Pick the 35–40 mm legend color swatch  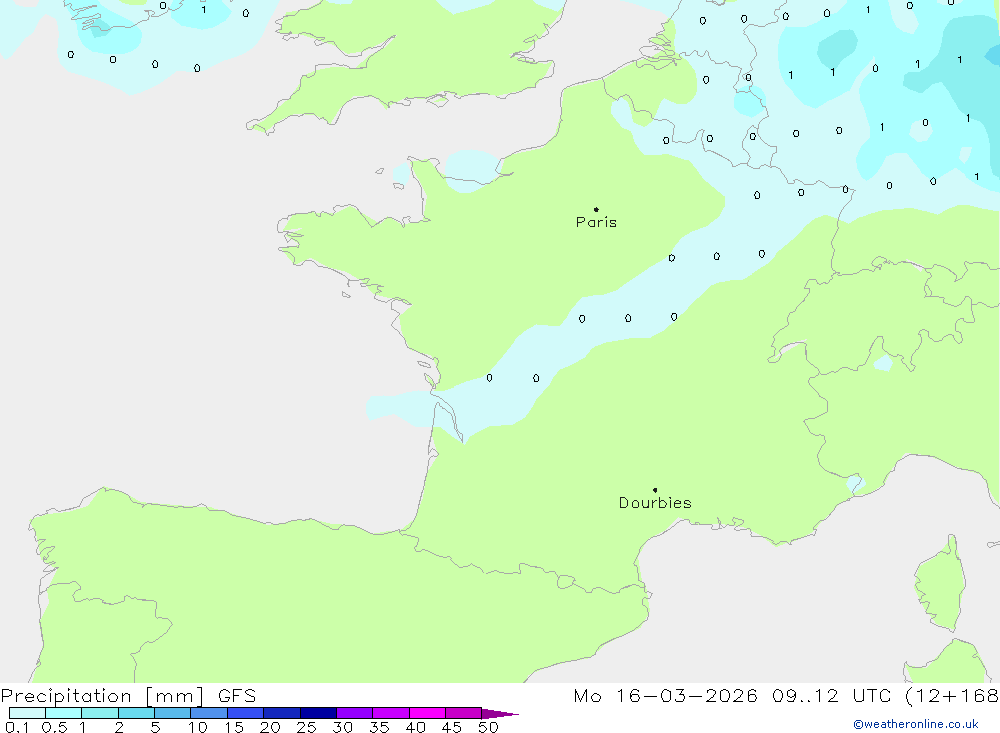391,713
